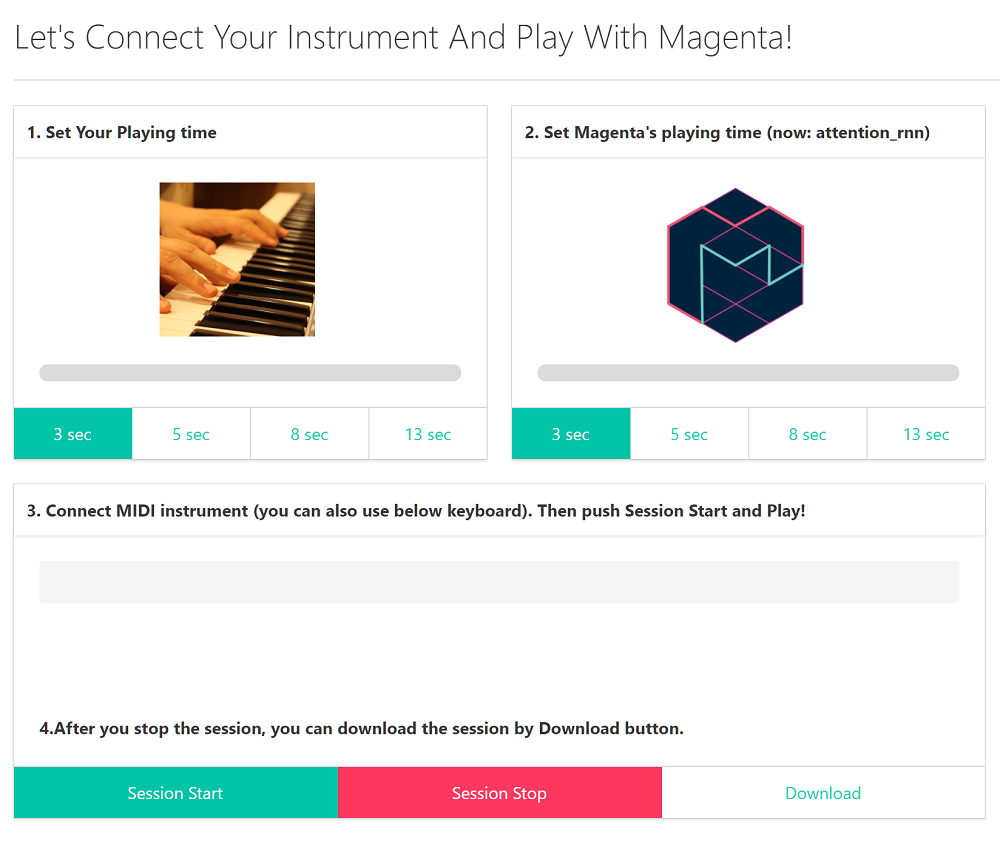
Task: Click the gray MIDI instrument field
Action: (x=499, y=582)
